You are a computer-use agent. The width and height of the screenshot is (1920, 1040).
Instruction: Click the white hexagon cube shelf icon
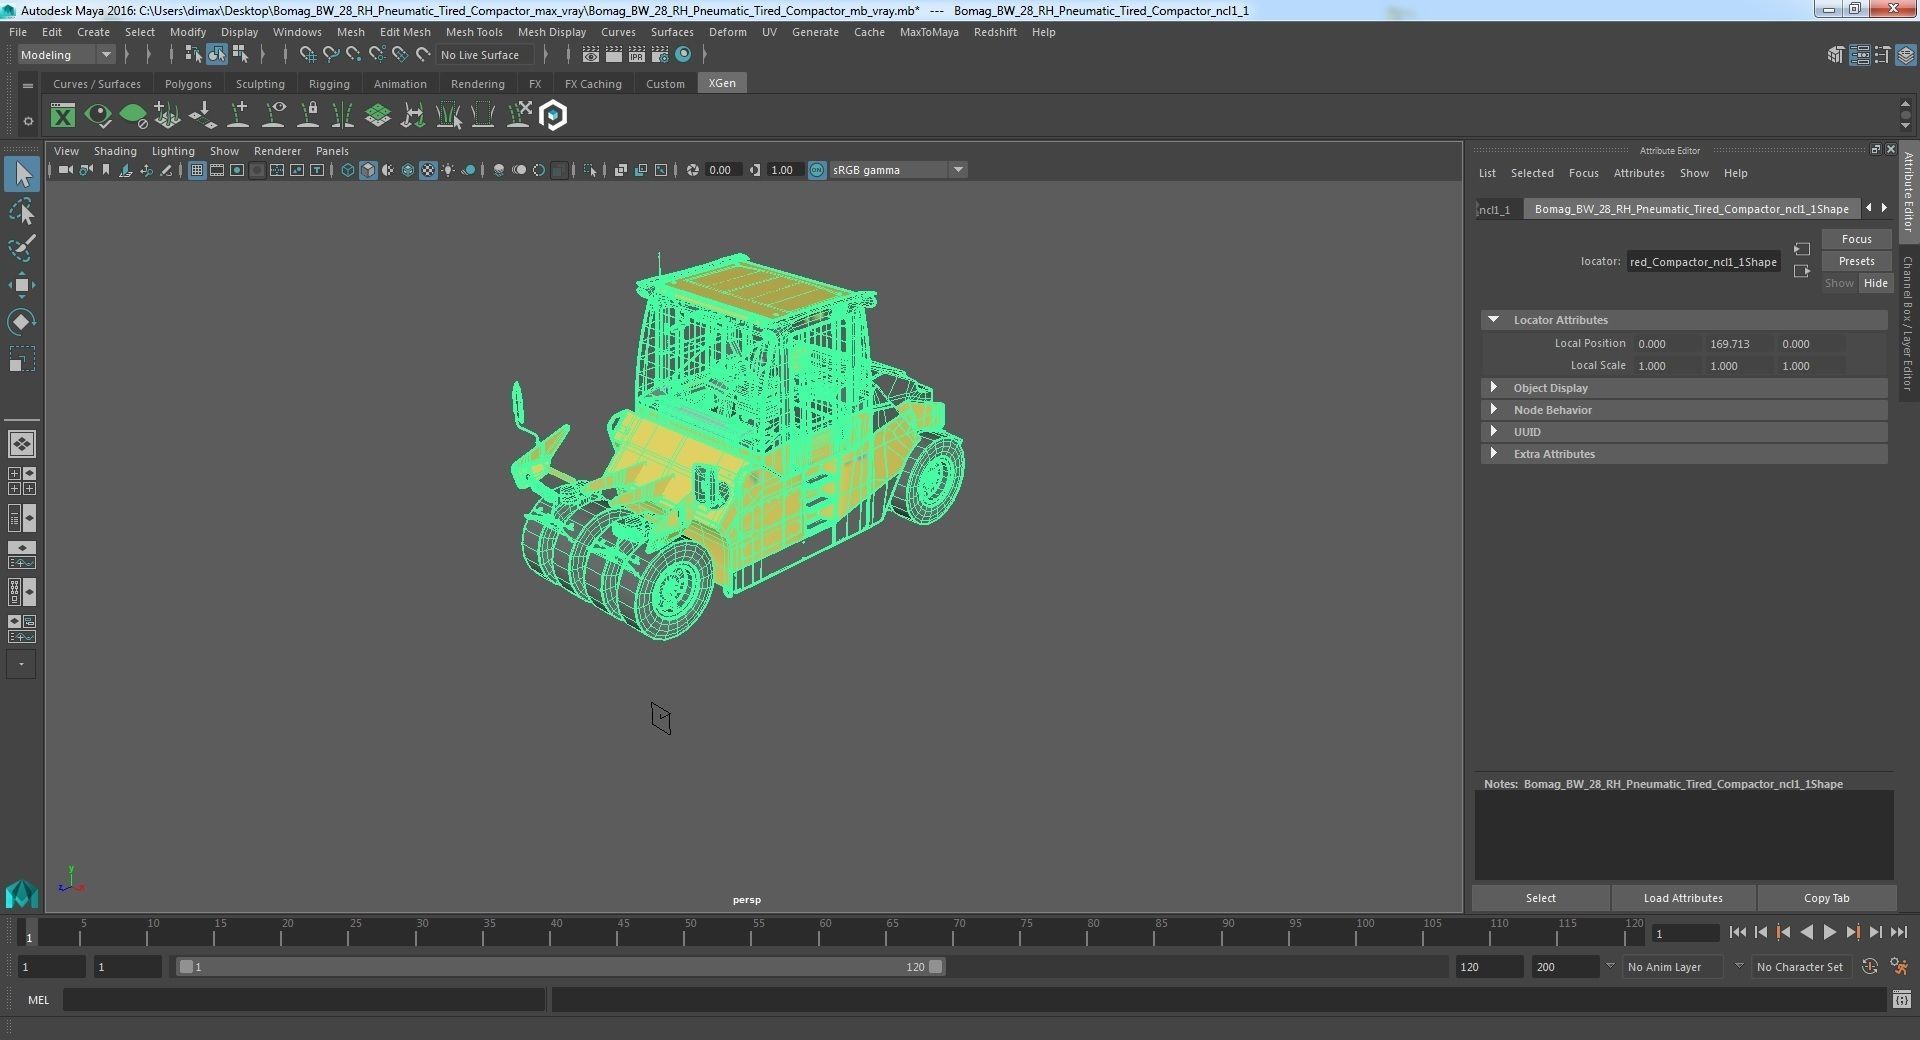click(553, 116)
